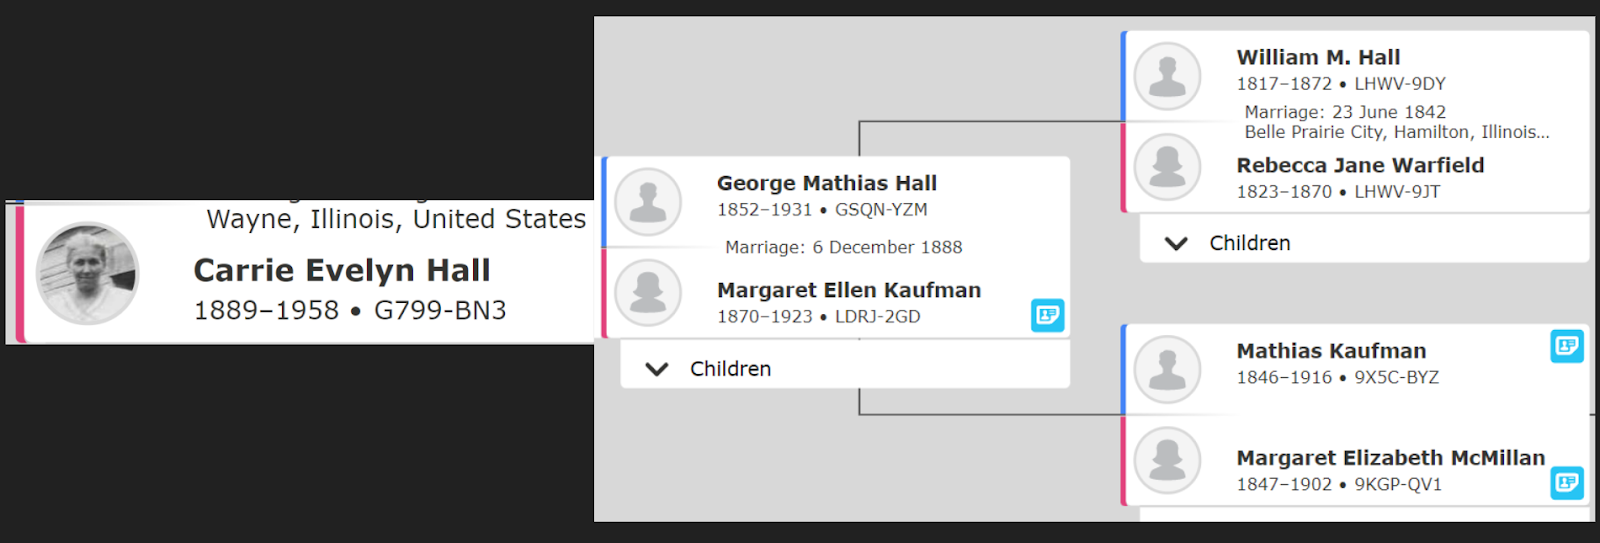Screen dimensions: 1600x543
Task: Open memory note icon on Margaret Ellen Kaufman
Action: coord(1047,315)
